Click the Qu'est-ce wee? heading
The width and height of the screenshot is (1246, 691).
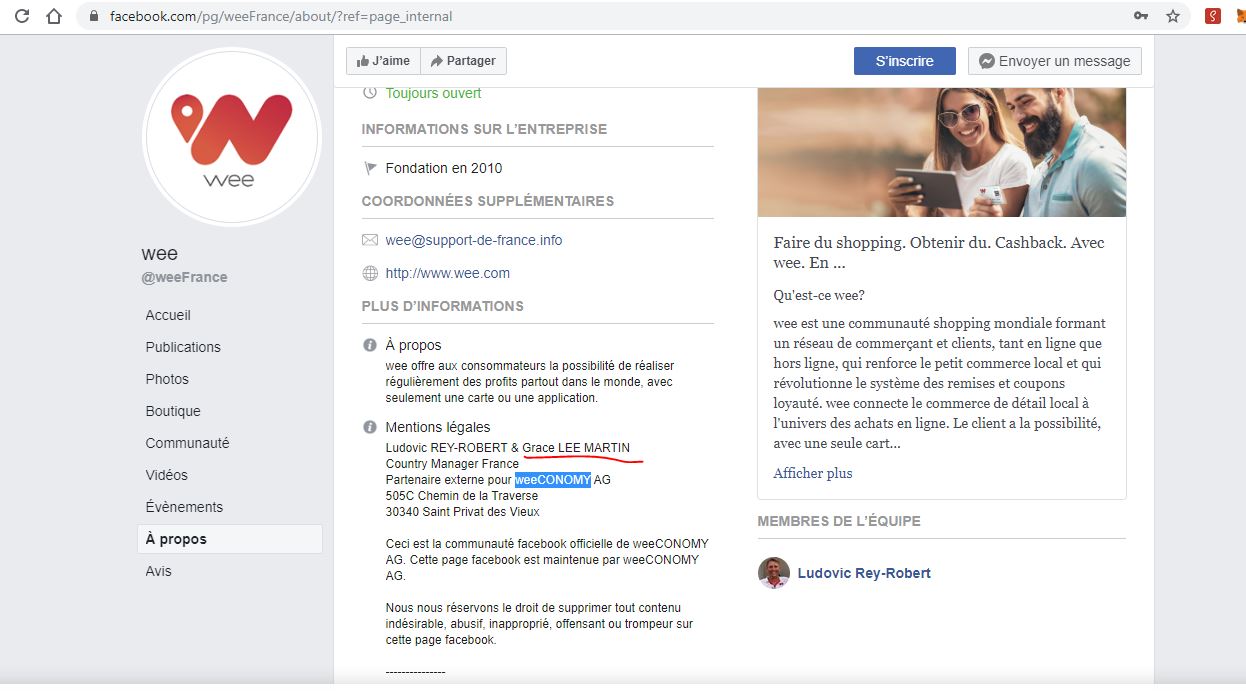[x=819, y=296]
